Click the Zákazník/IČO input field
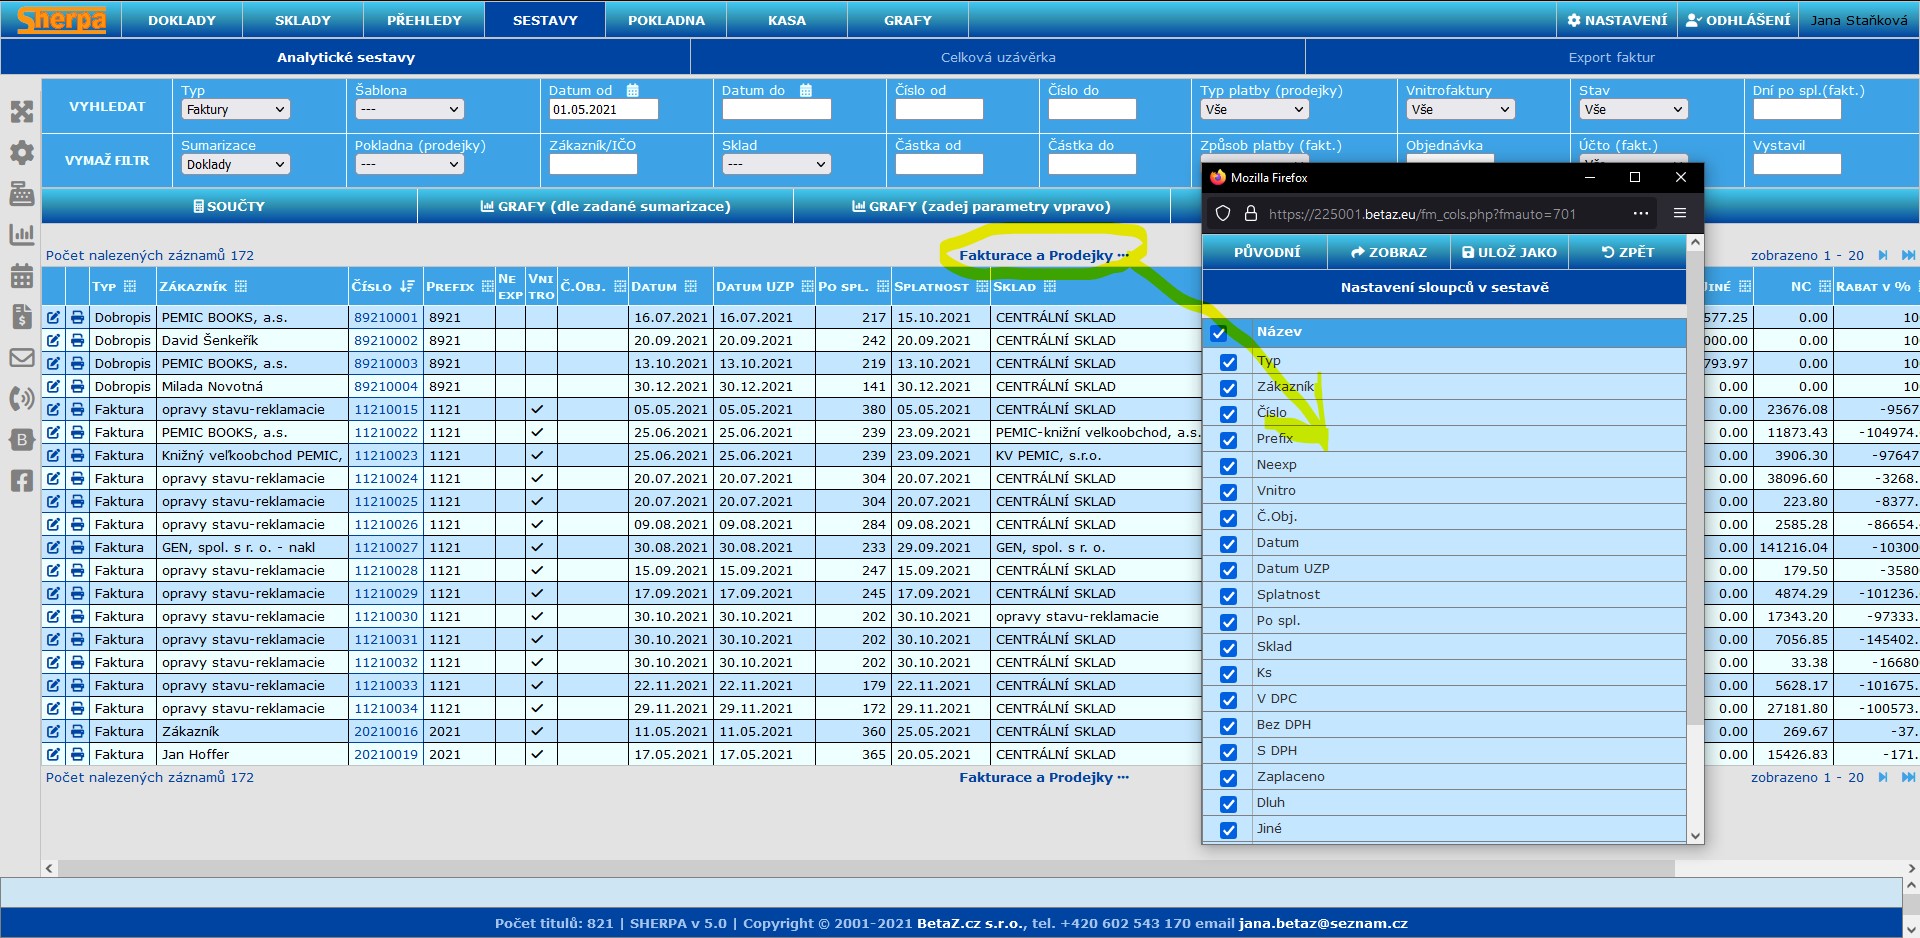This screenshot has width=1920, height=938. (593, 165)
